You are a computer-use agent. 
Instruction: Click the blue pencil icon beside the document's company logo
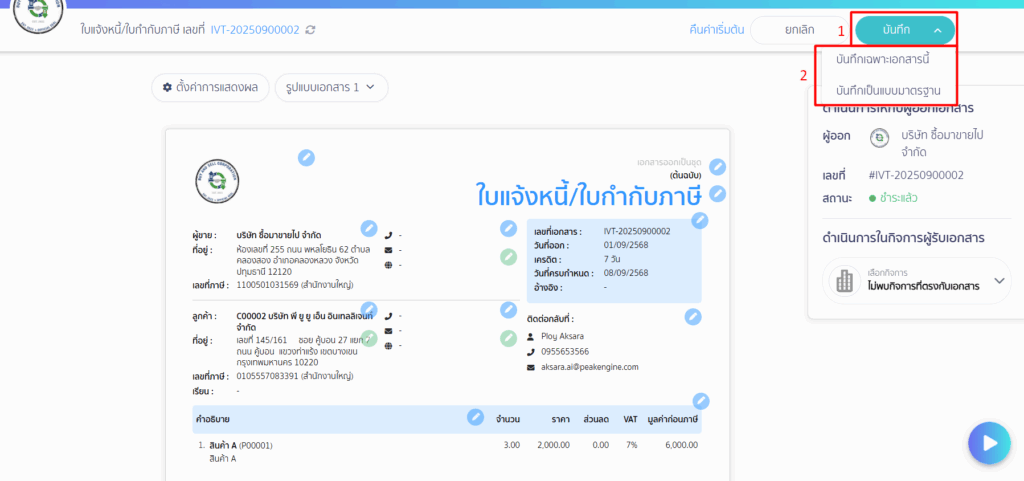tap(306, 157)
